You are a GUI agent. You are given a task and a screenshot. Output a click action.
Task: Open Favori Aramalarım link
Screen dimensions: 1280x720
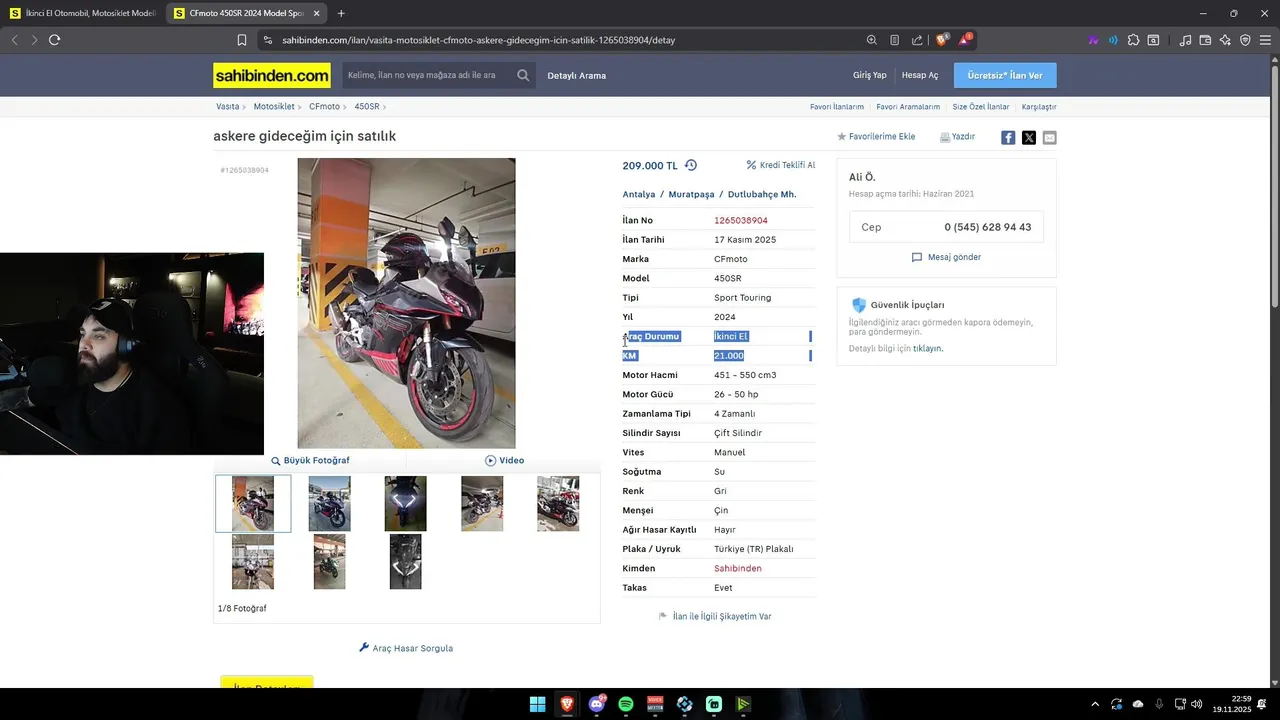(x=908, y=106)
